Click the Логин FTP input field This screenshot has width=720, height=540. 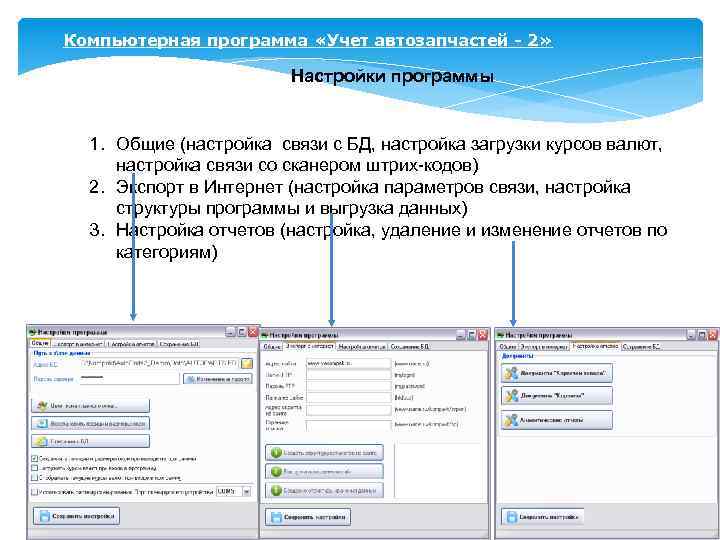(349, 375)
